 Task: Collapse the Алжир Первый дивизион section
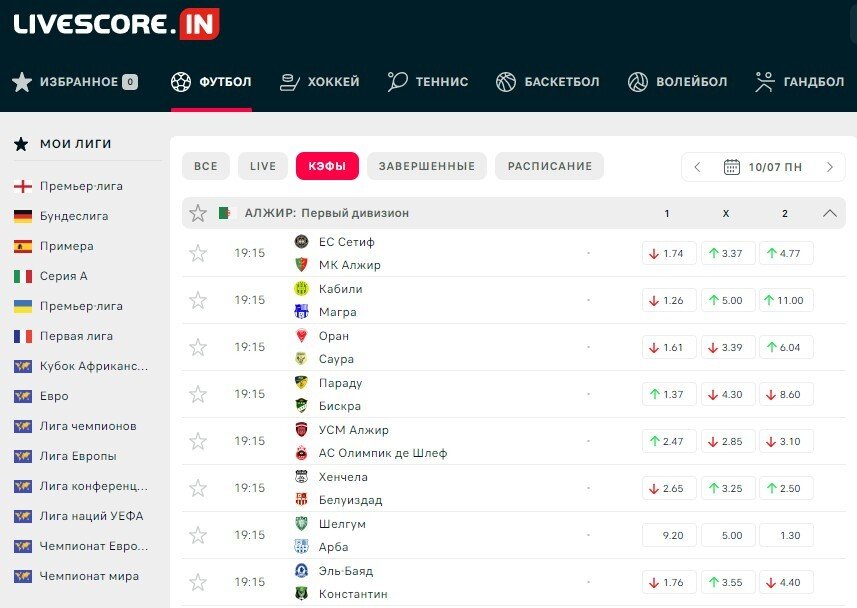[829, 213]
